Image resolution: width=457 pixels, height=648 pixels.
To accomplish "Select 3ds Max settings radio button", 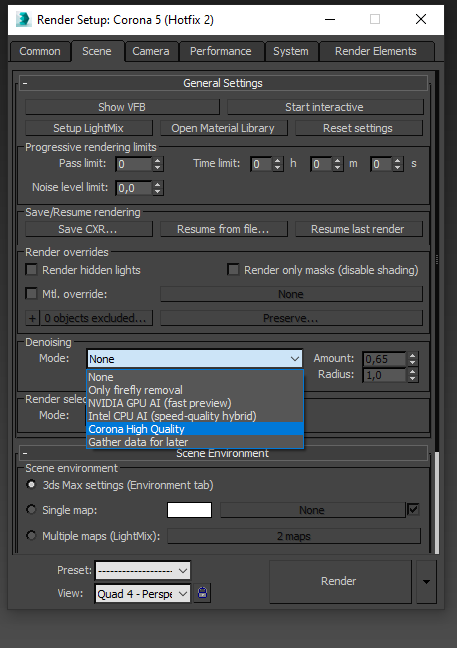I will point(31,484).
